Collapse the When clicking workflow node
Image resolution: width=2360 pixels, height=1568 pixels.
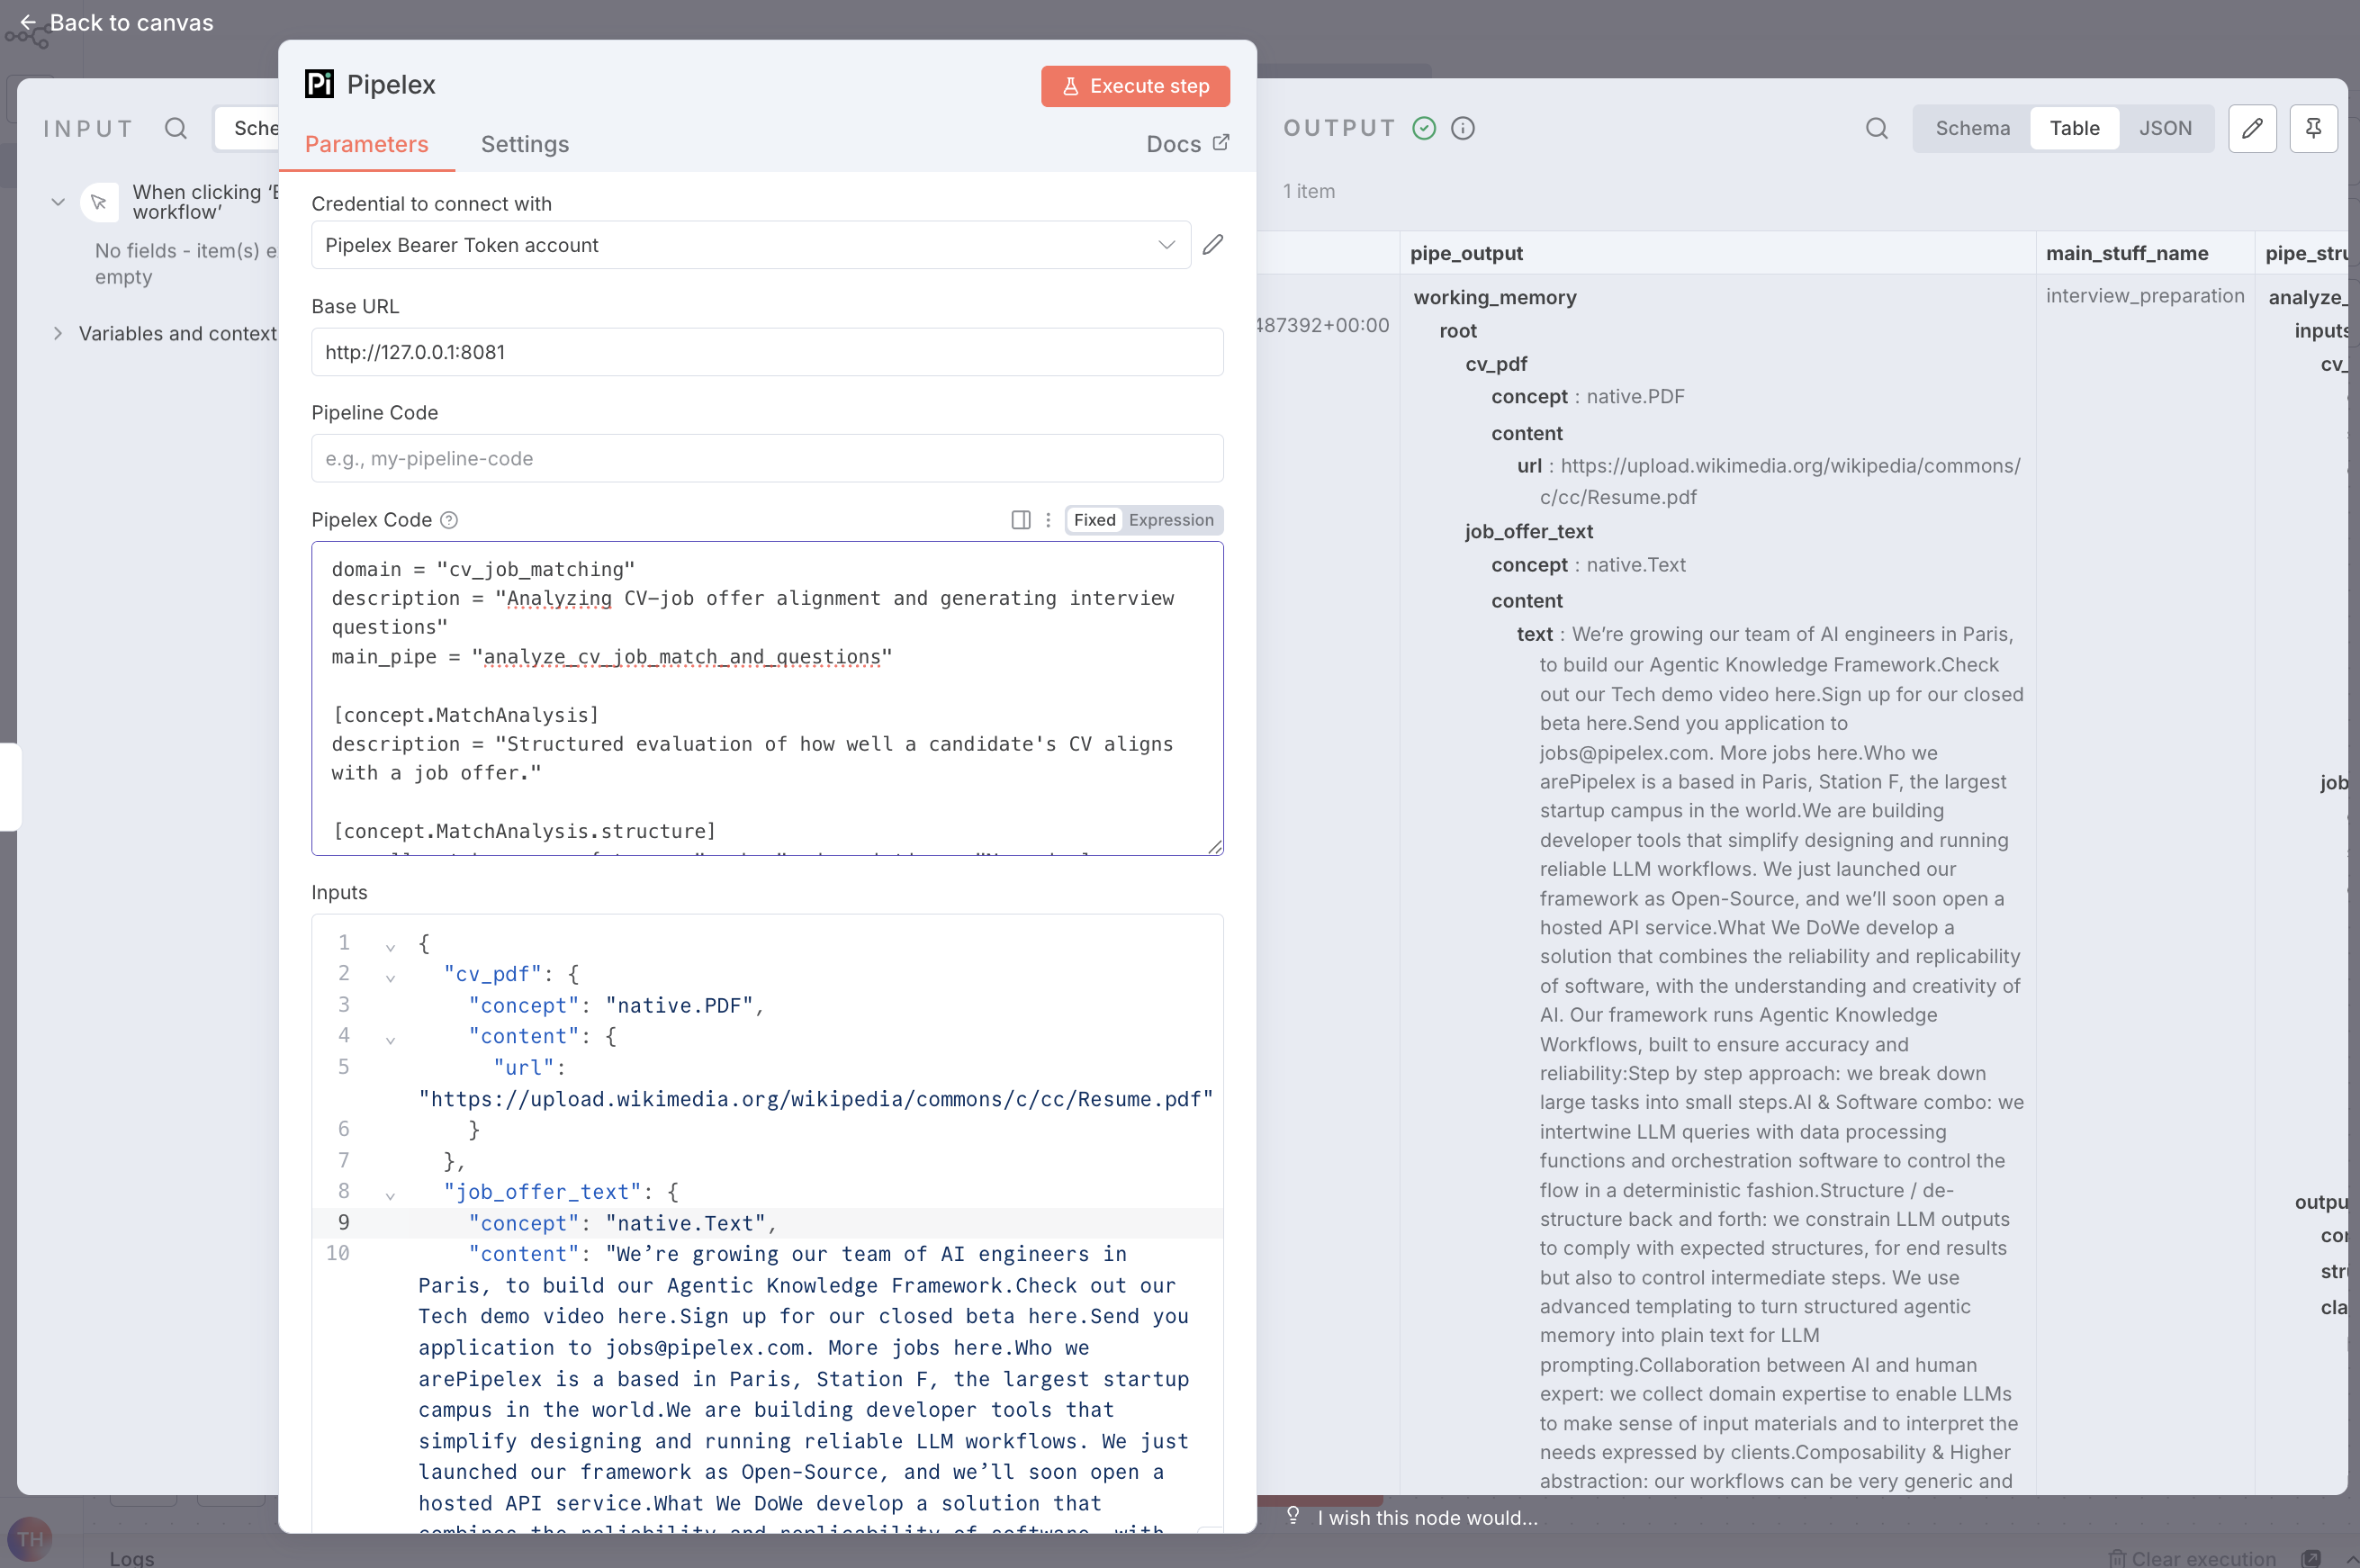click(58, 202)
